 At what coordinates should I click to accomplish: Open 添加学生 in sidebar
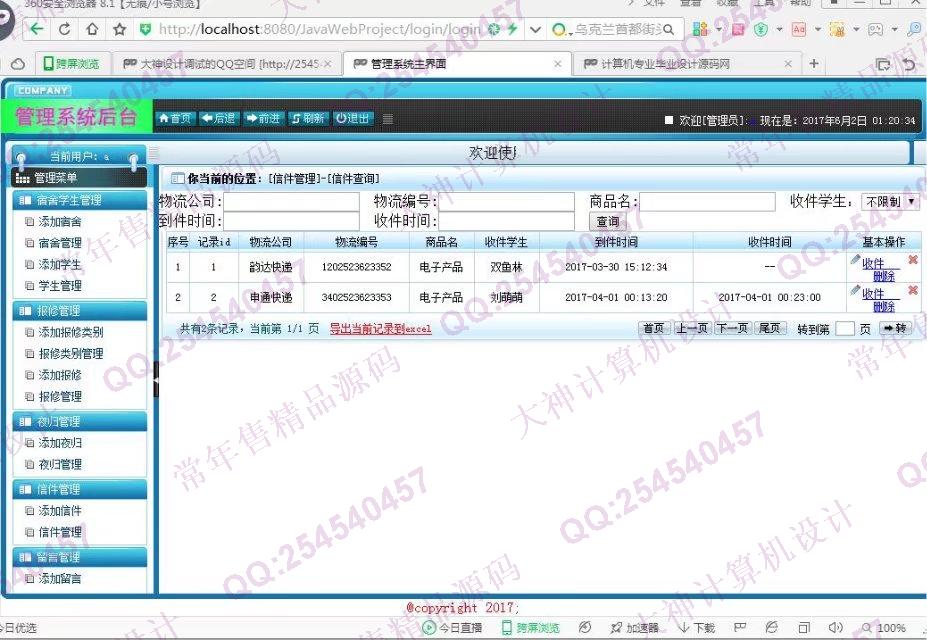pos(60,265)
